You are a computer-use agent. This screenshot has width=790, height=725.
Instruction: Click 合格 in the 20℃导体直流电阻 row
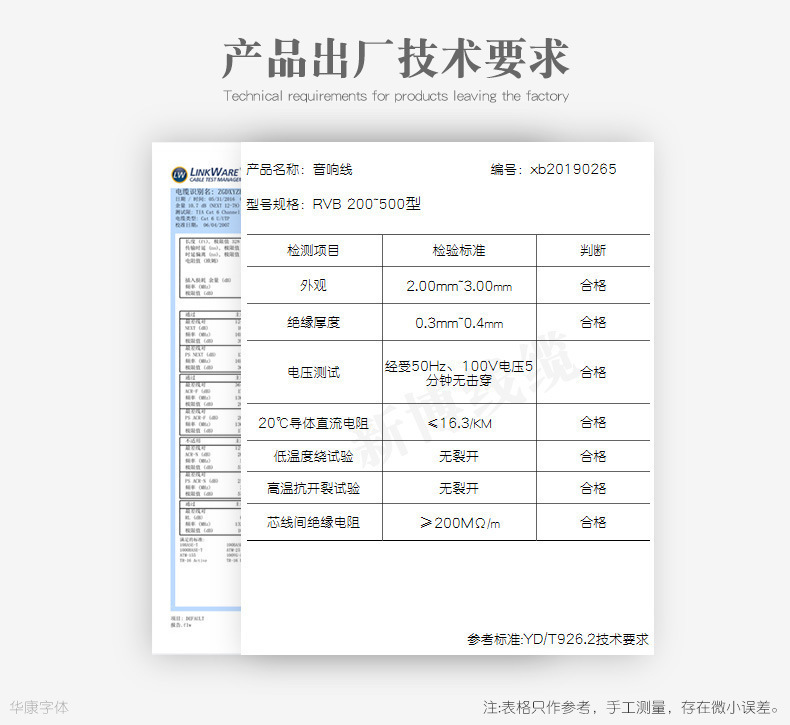(x=593, y=423)
